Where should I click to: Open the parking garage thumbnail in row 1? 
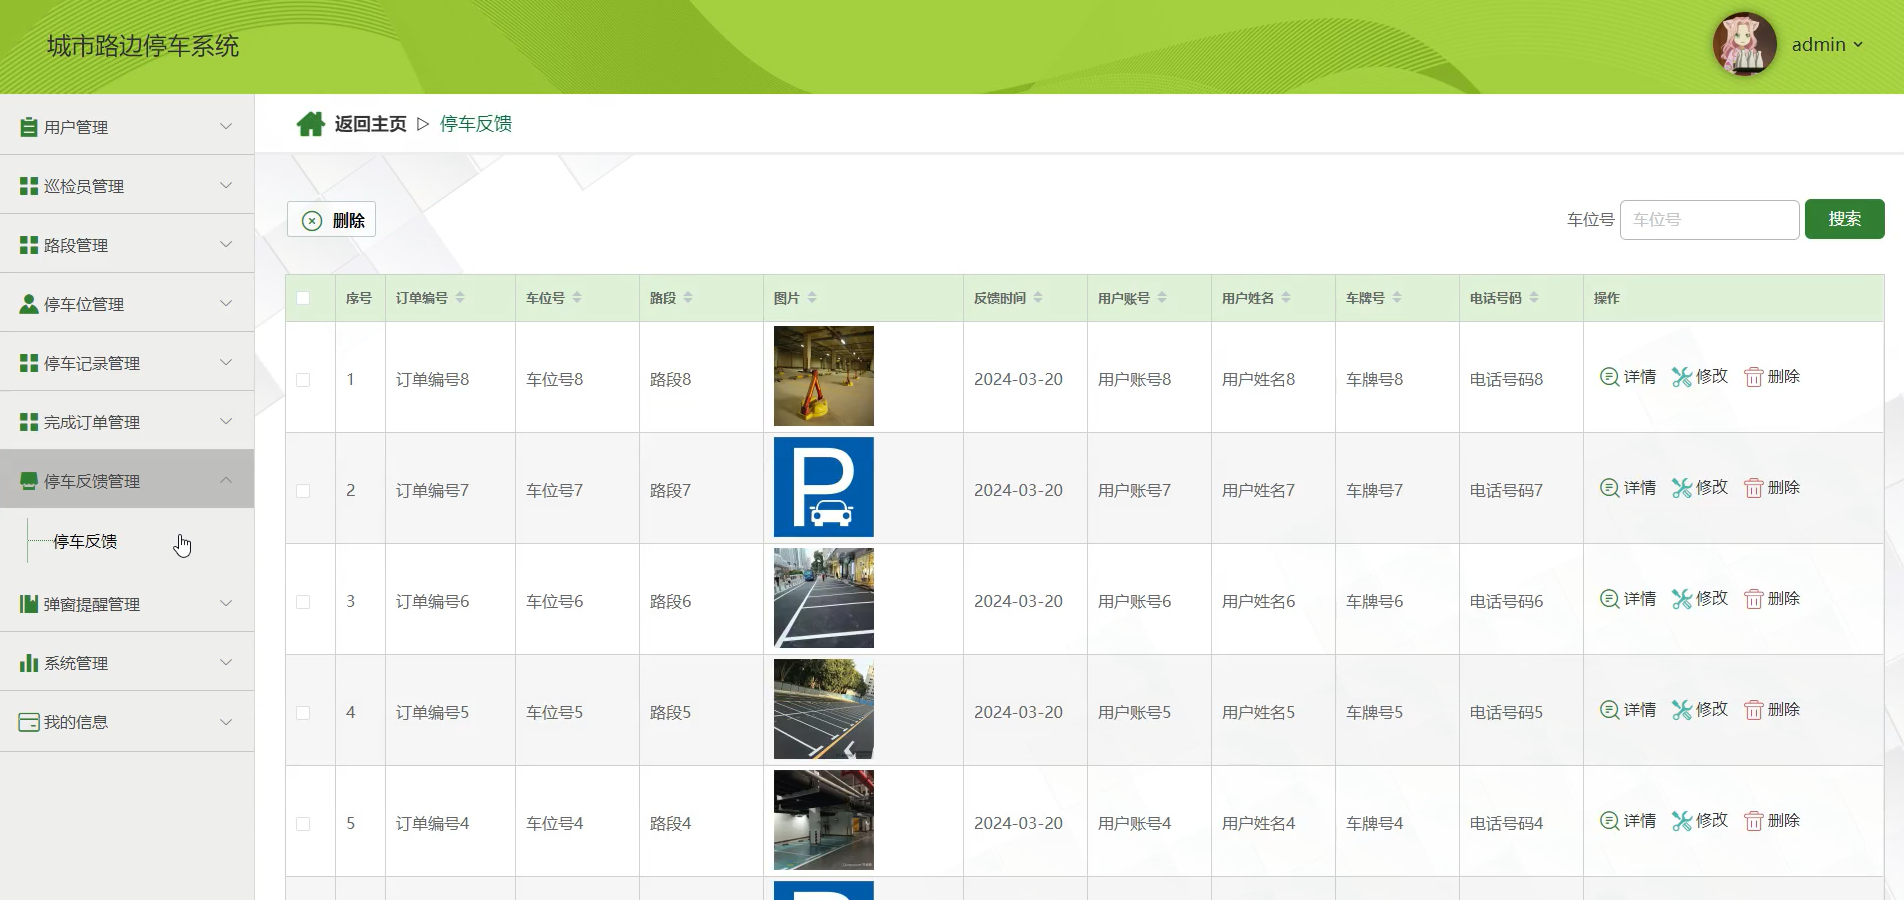(824, 376)
